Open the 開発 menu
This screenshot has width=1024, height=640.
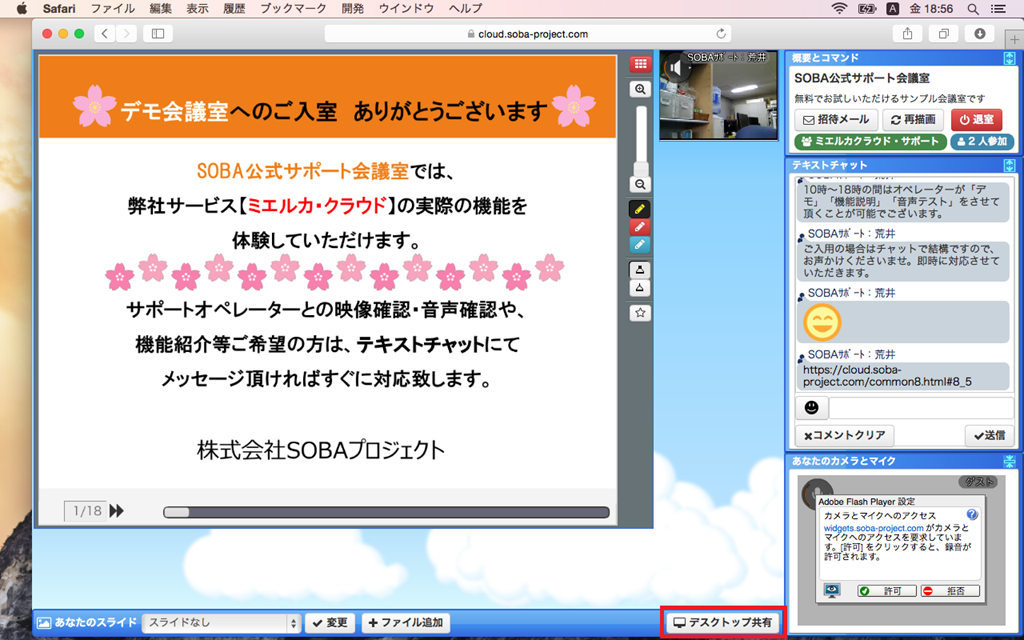coord(353,8)
